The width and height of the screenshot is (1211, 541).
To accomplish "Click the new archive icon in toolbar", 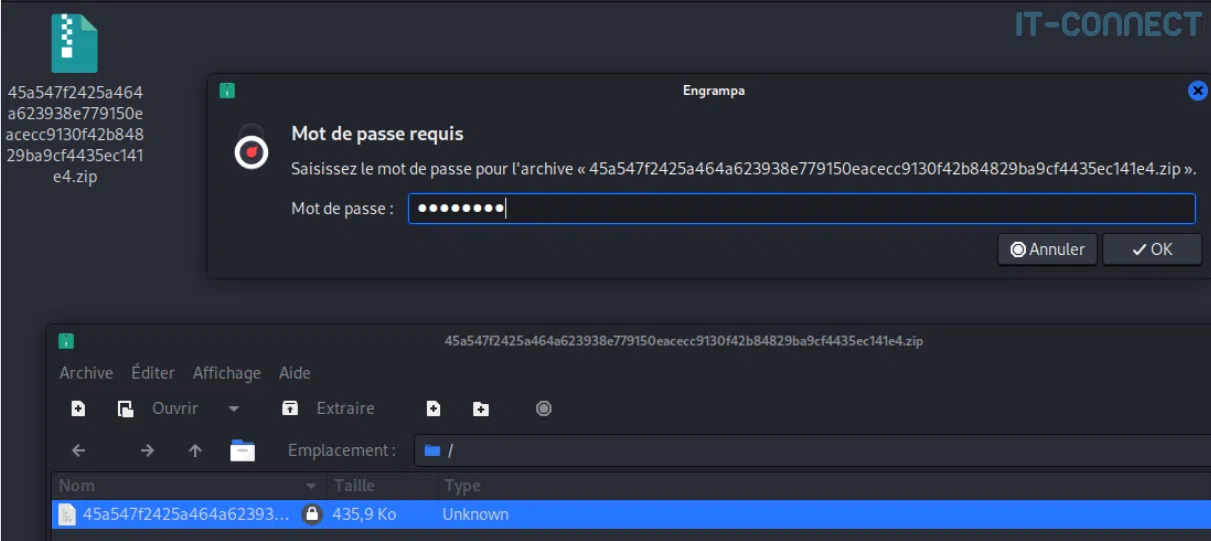I will click(78, 408).
